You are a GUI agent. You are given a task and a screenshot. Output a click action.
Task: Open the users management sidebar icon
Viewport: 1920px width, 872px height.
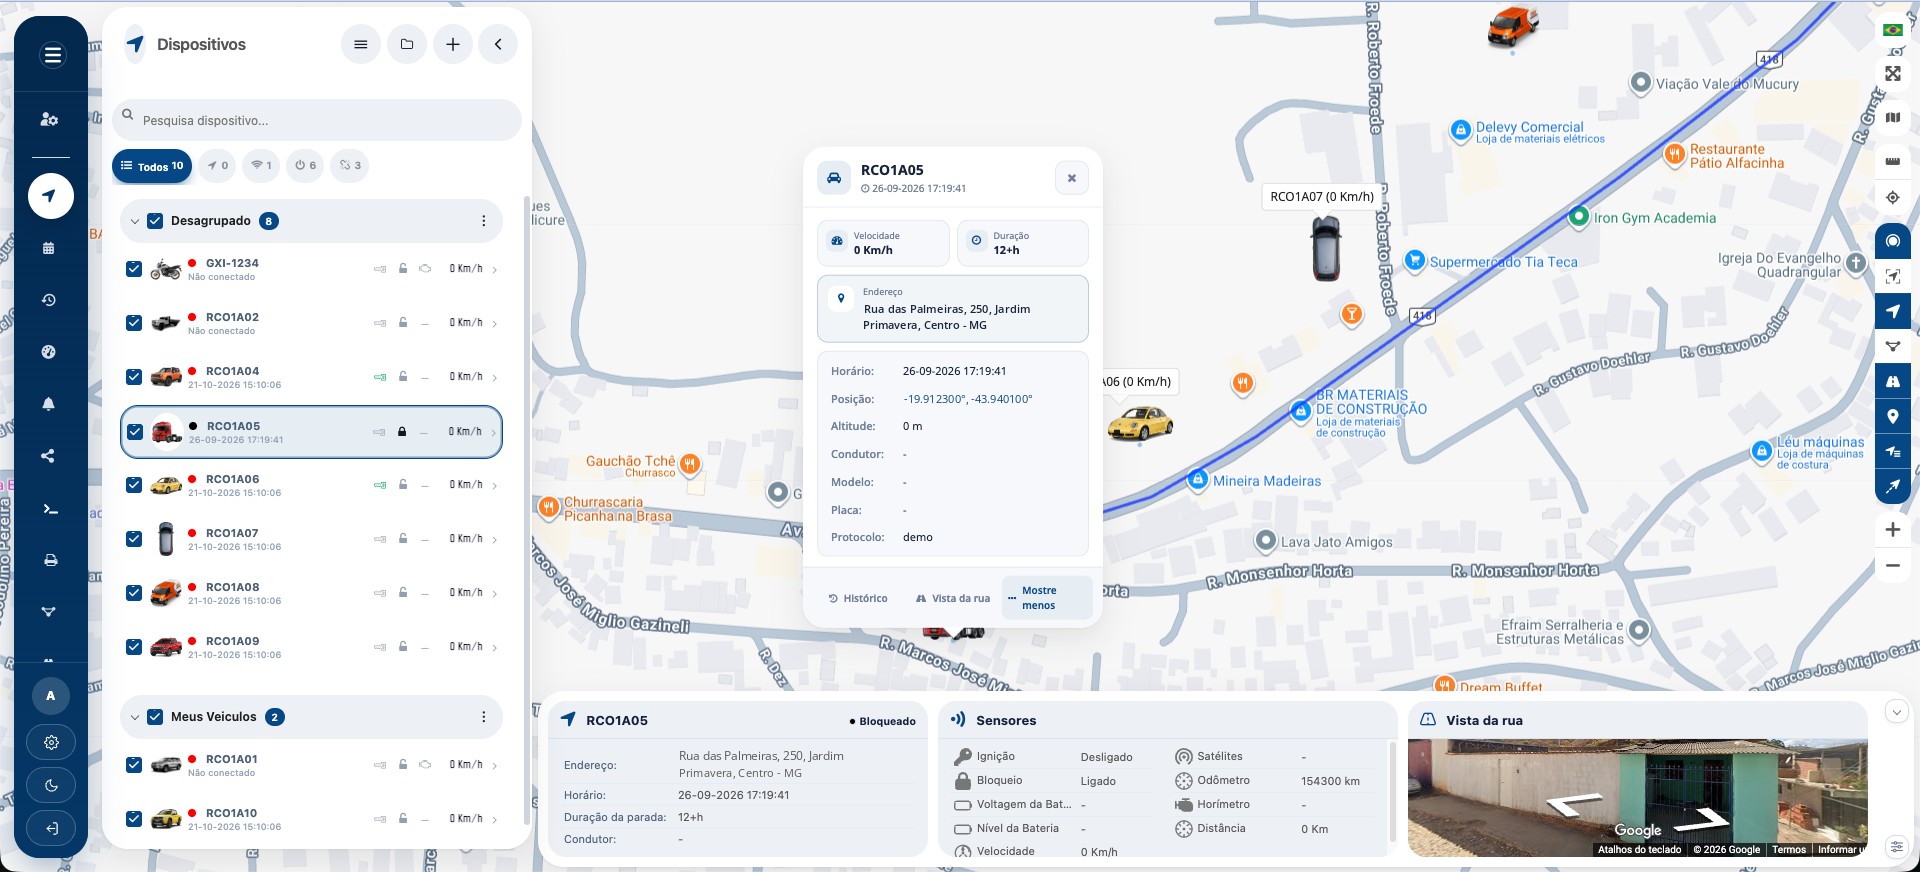tap(49, 119)
